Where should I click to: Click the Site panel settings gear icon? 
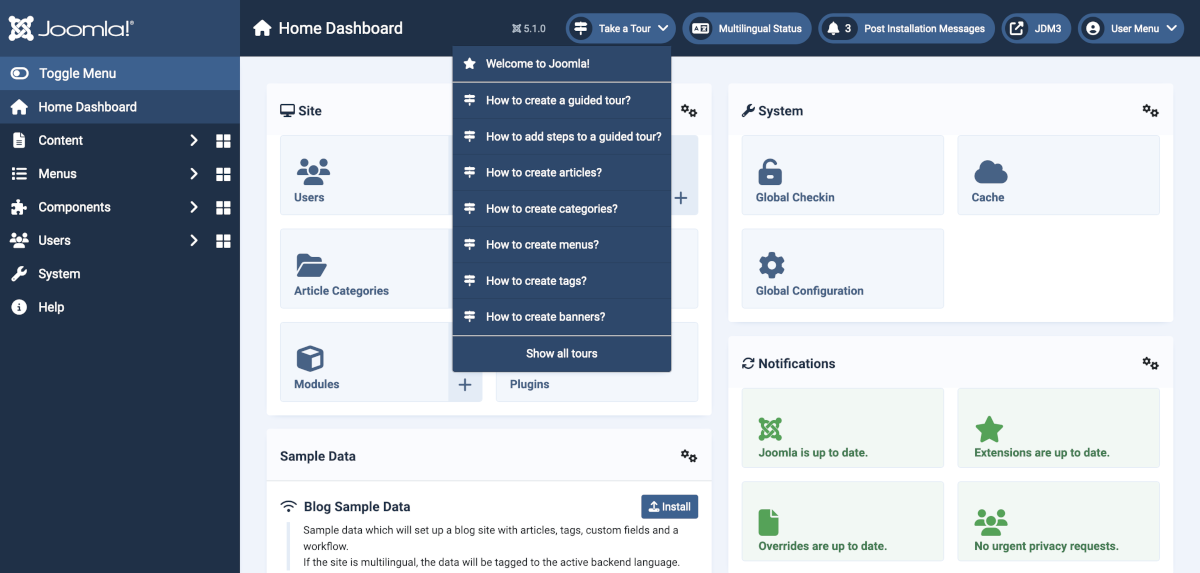pyautogui.click(x=688, y=111)
